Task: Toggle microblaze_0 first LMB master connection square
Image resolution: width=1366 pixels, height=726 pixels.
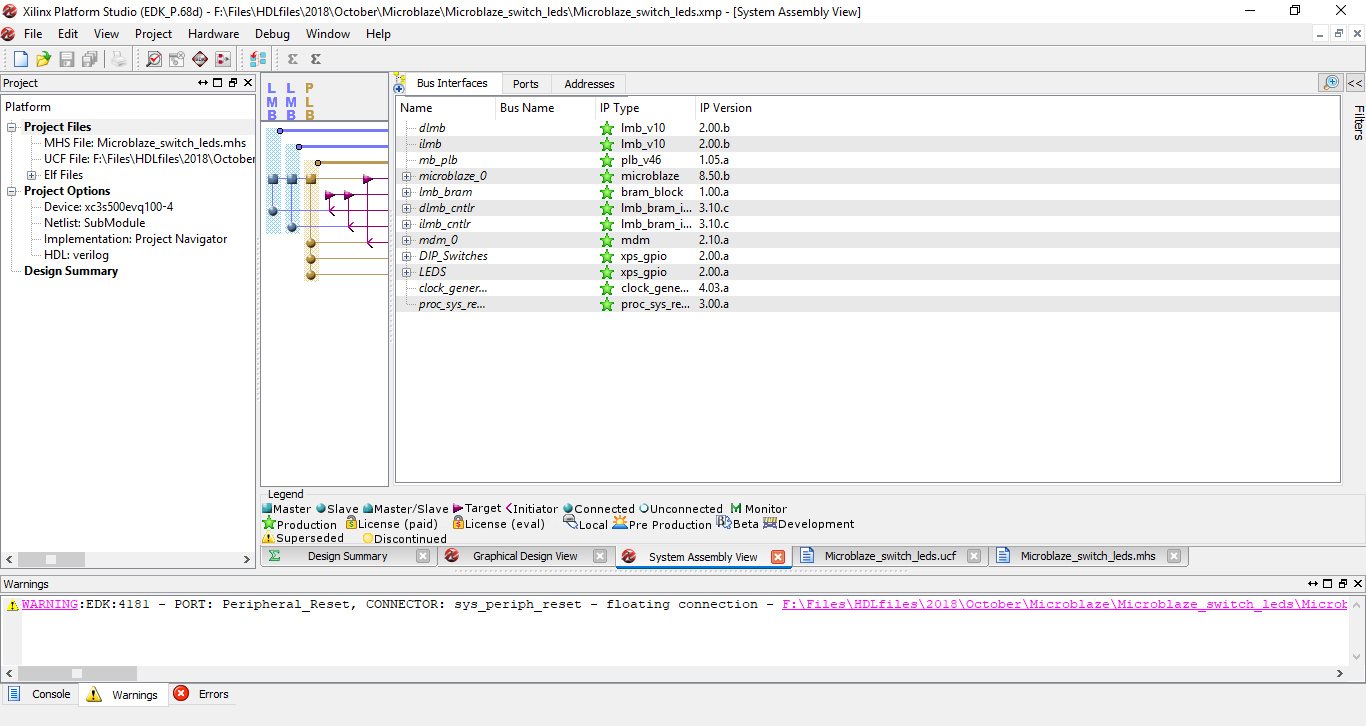Action: (x=273, y=179)
